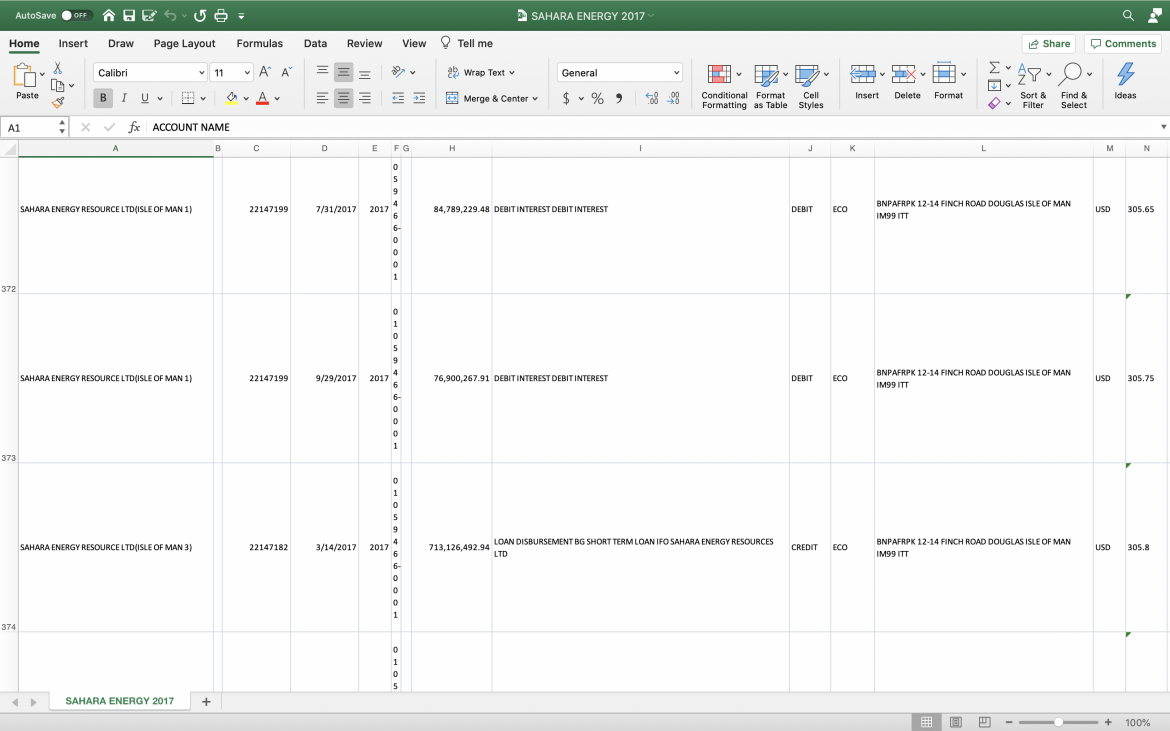1170x731 pixels.
Task: Toggle AutoSave switch
Action: click(x=75, y=16)
